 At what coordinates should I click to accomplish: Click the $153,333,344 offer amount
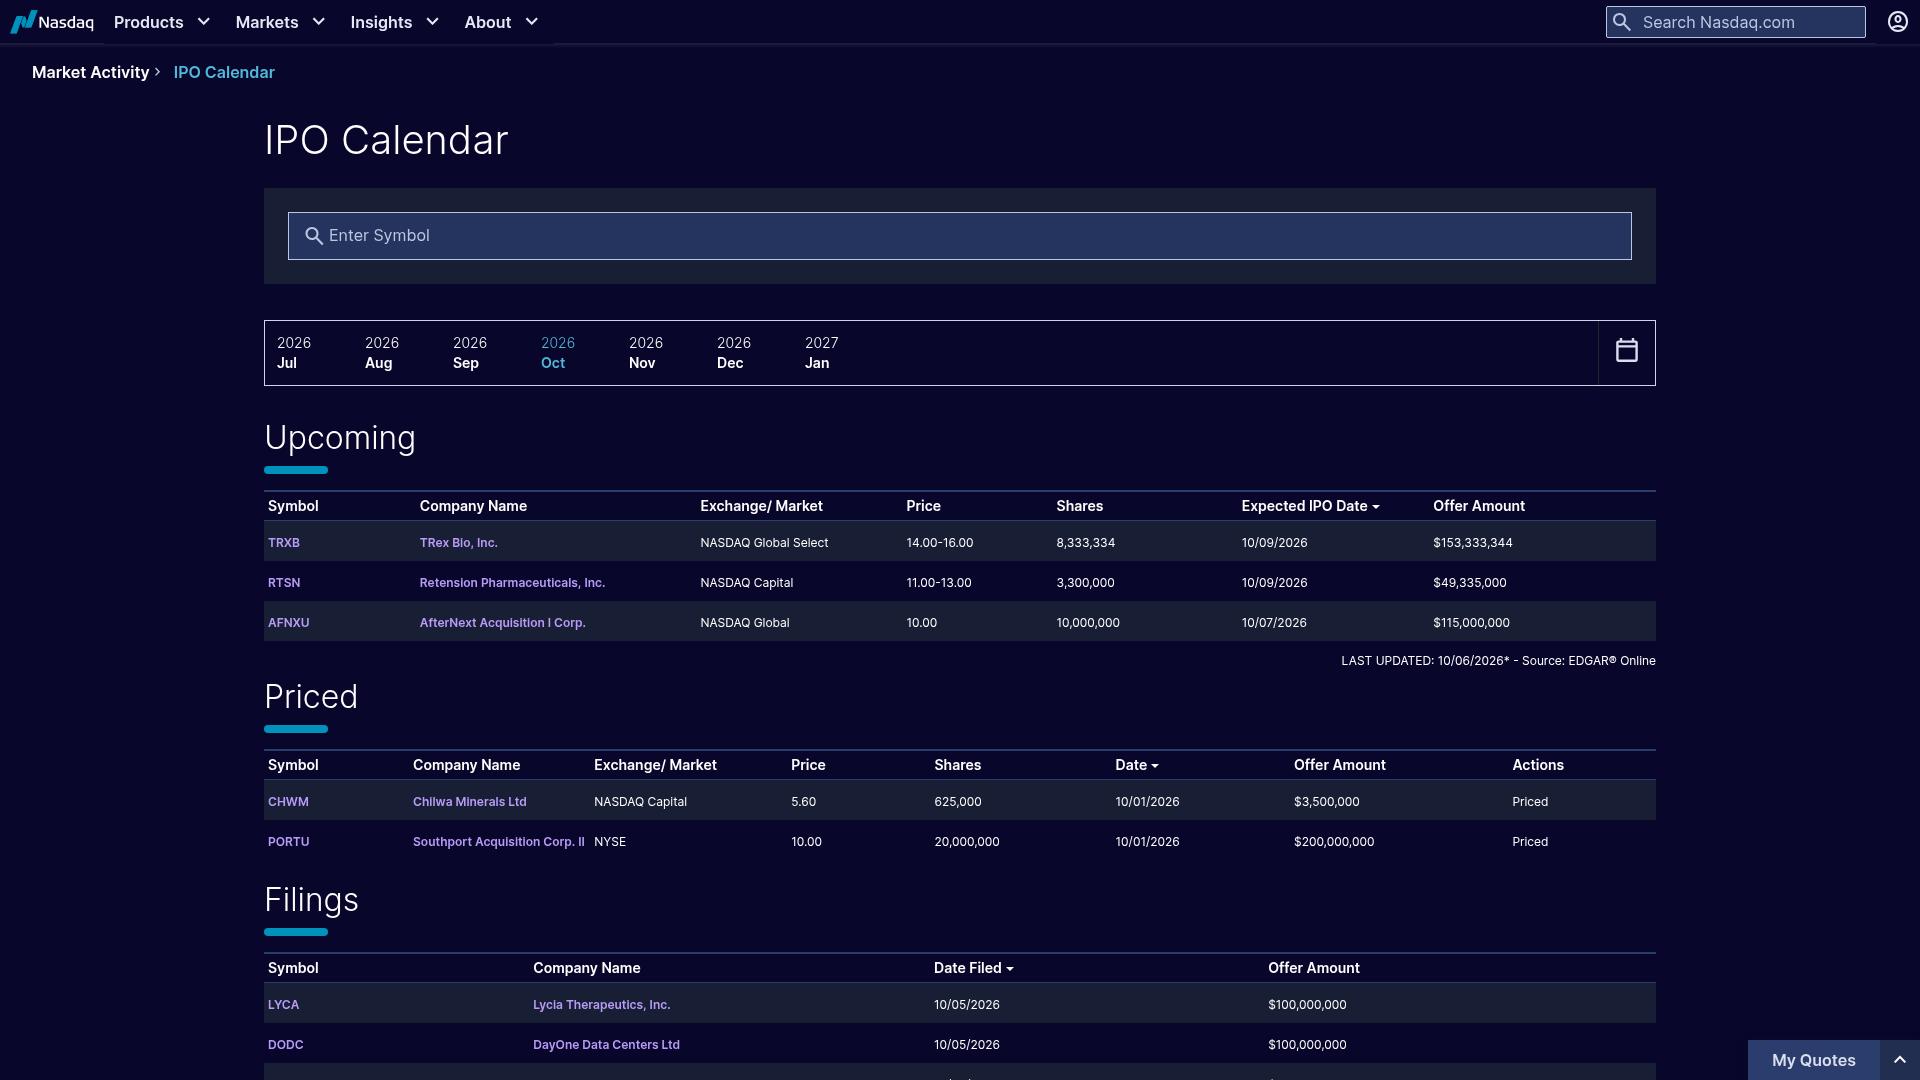[x=1472, y=543]
